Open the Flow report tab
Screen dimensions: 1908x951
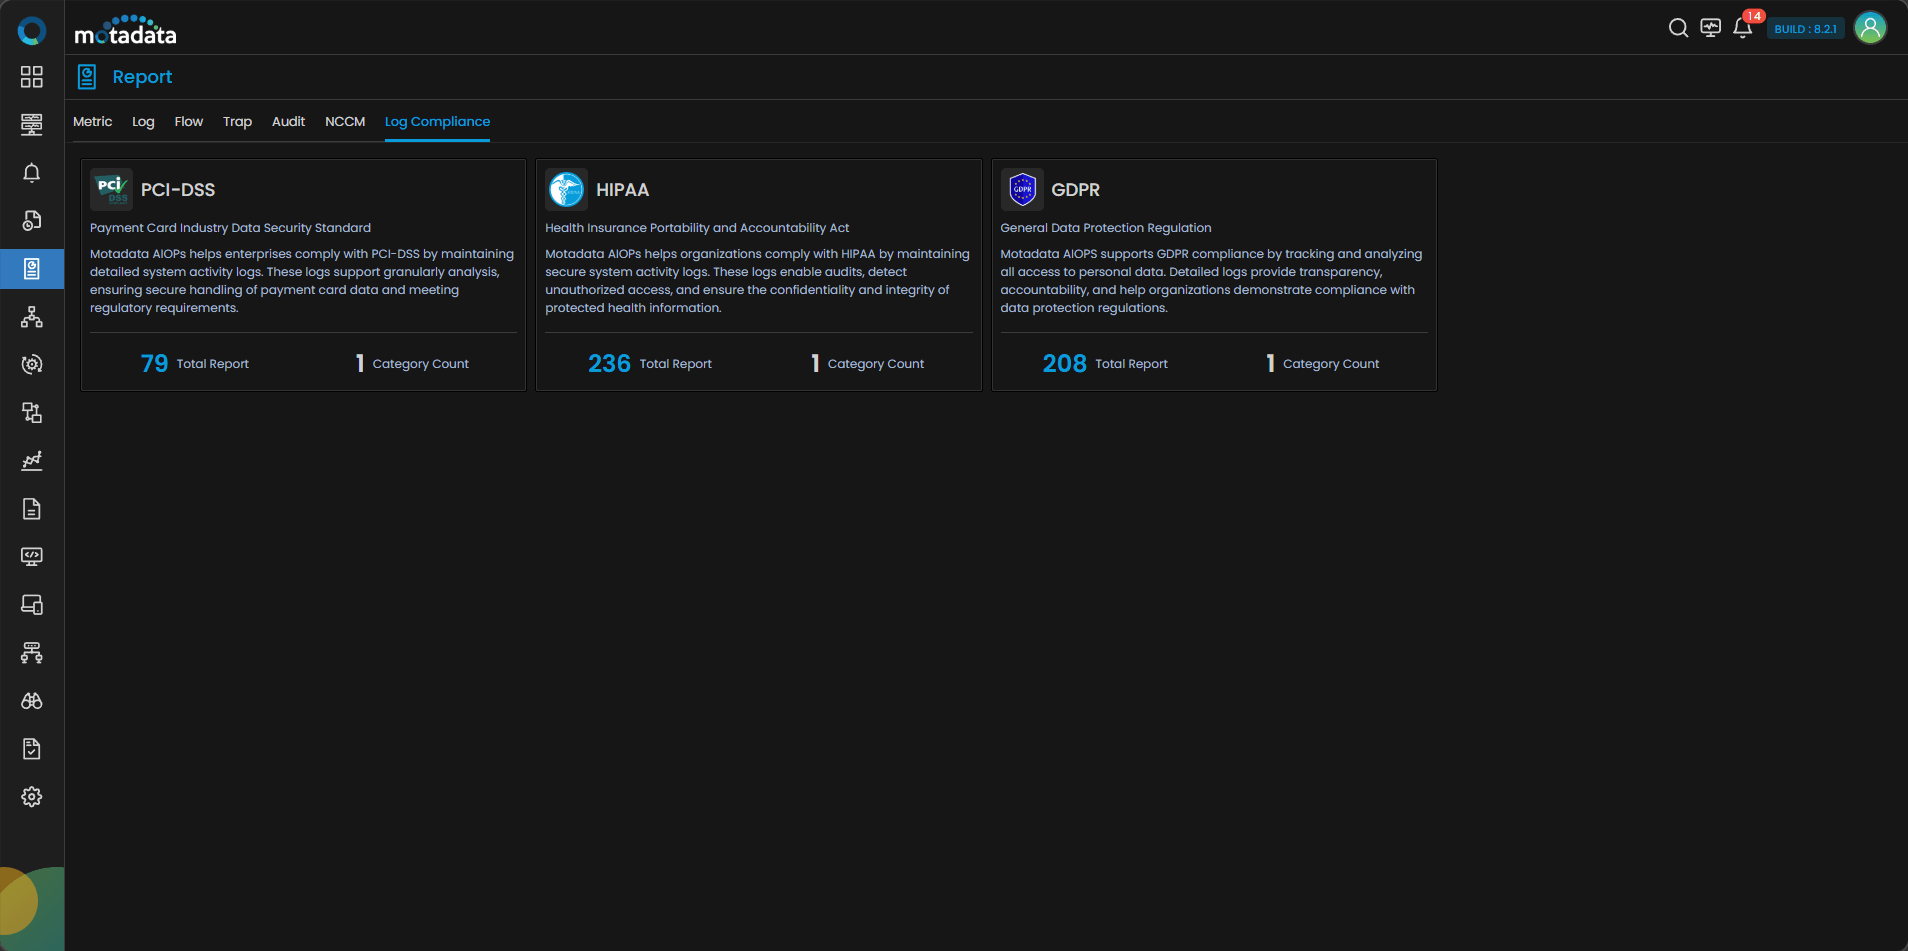(188, 122)
